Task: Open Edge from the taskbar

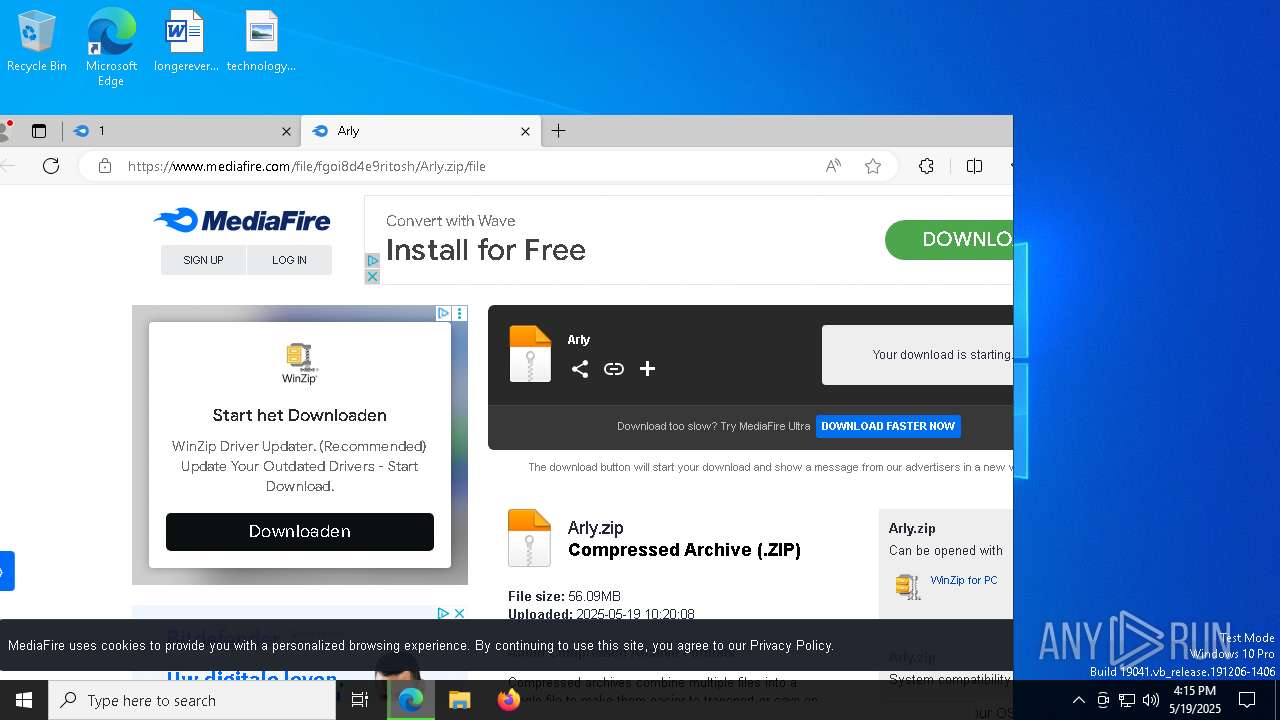Action: click(x=411, y=700)
